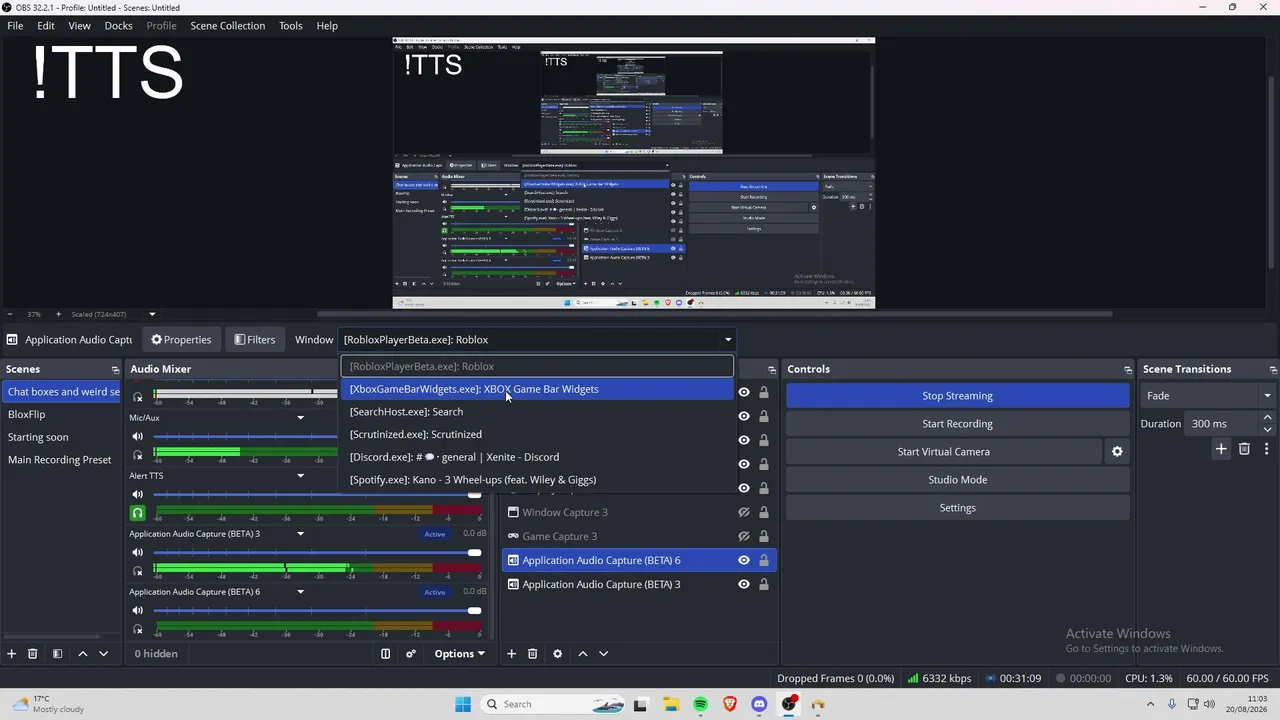Adjust Alert TTS volume slider
Viewport: 1280px width, 720px height.
(317, 494)
